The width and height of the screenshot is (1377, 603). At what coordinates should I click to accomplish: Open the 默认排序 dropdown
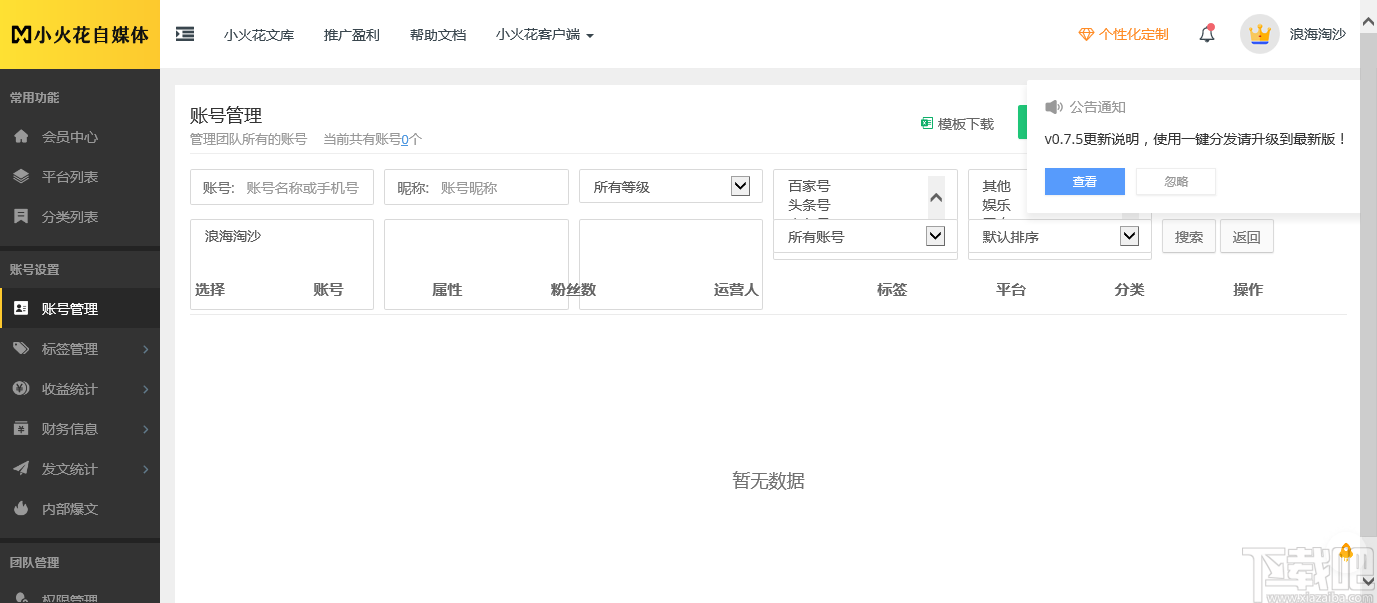point(1129,236)
